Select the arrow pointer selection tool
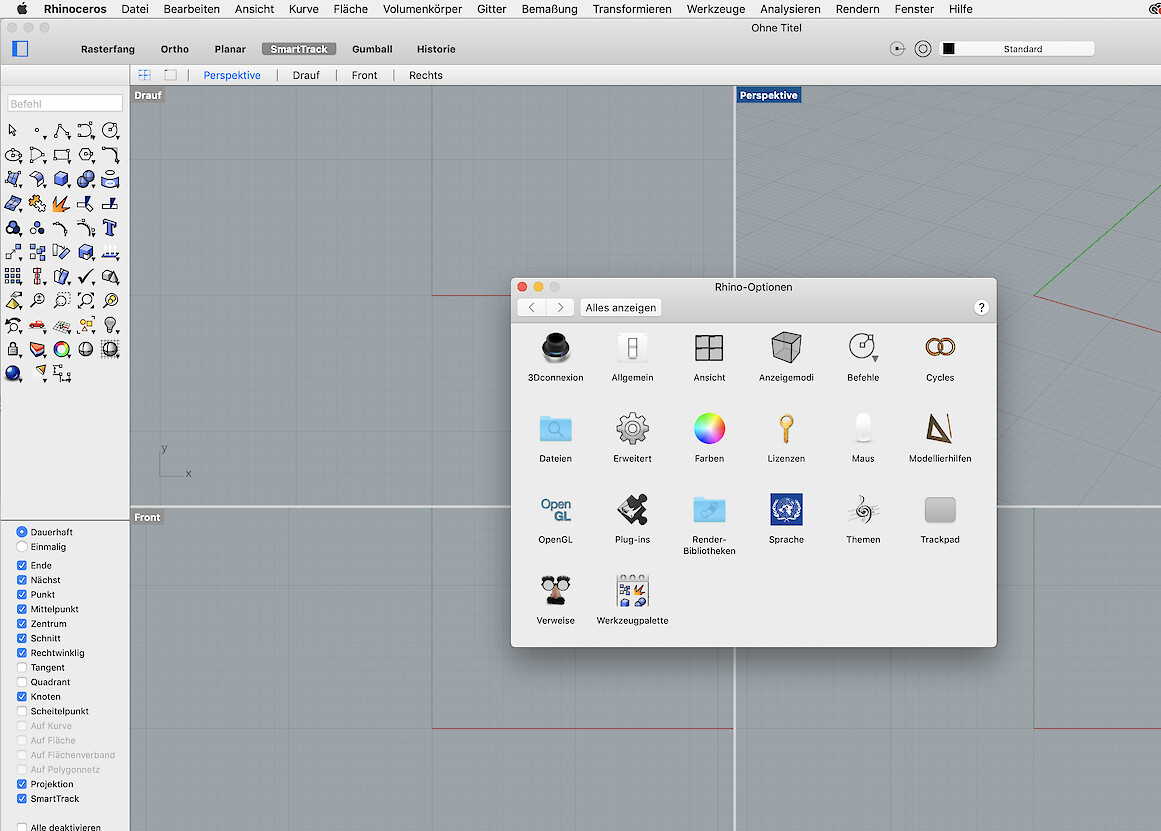Viewport: 1161px width, 831px height. point(13,131)
